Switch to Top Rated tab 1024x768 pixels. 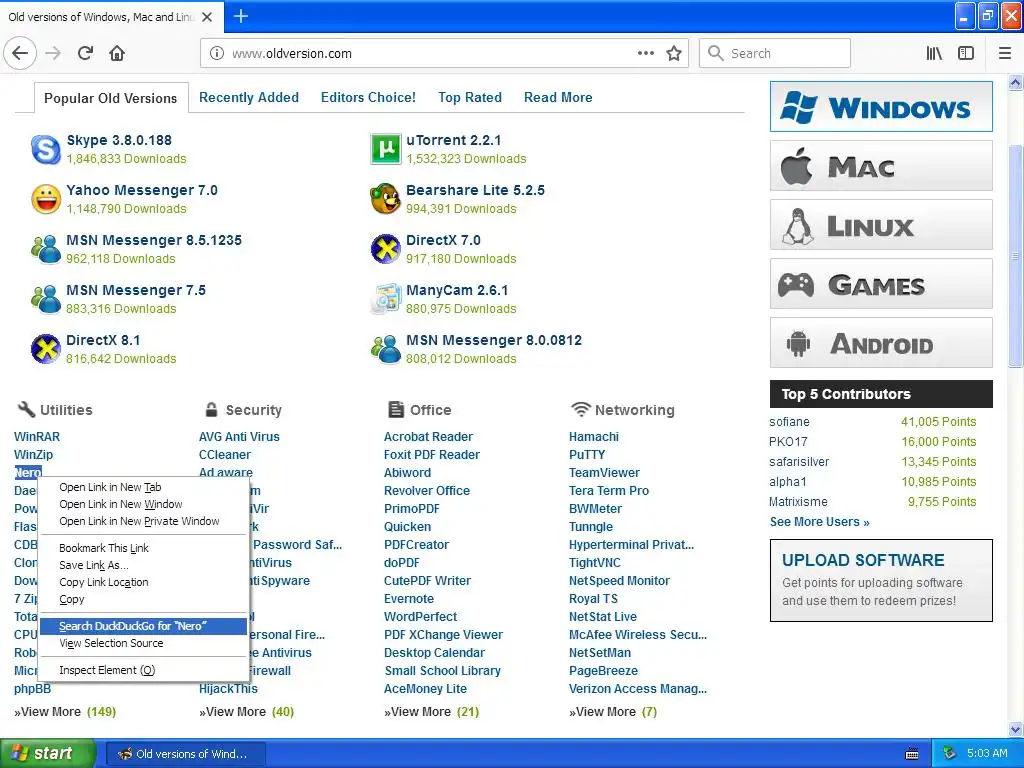[x=470, y=97]
